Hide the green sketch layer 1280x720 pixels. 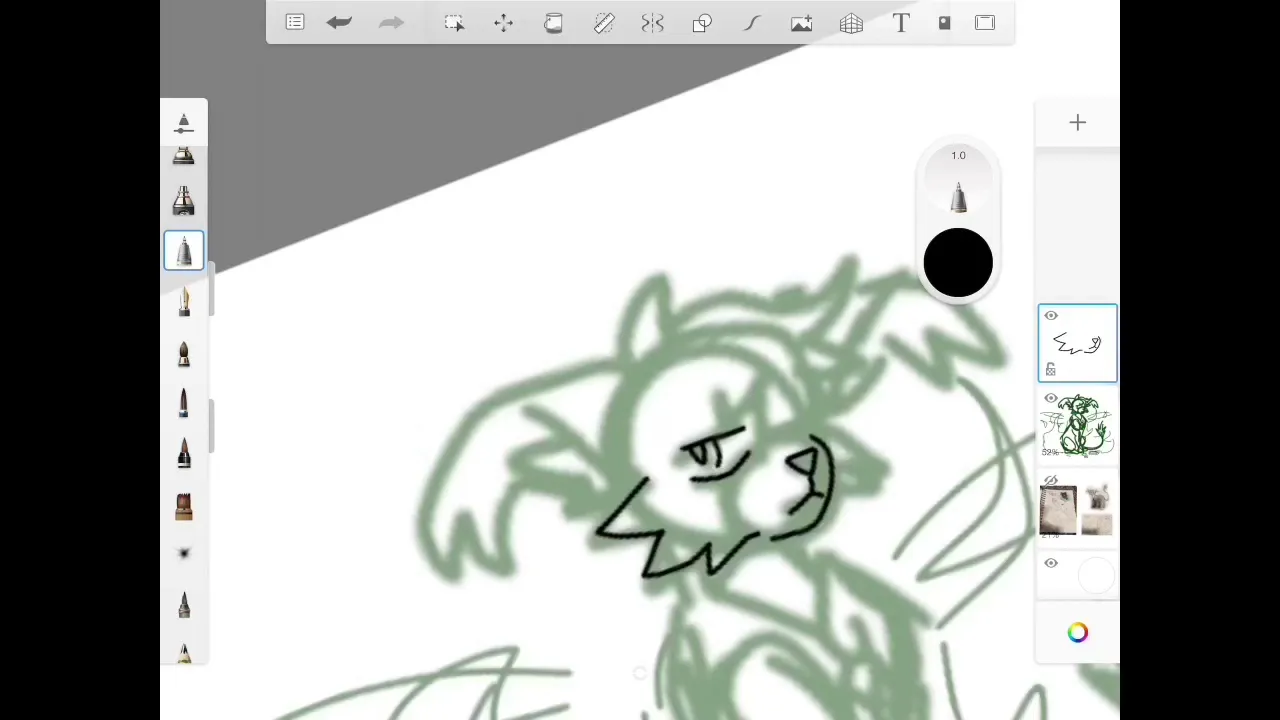pyautogui.click(x=1051, y=399)
